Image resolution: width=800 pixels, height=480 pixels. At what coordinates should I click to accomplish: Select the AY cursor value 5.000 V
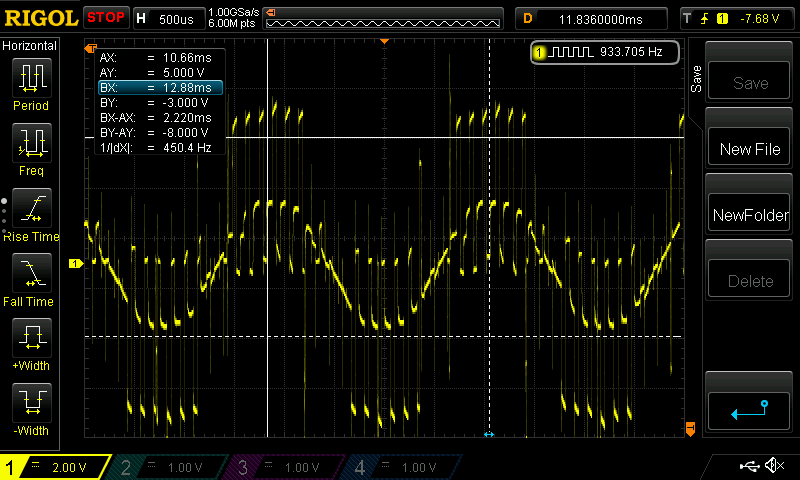(183, 72)
